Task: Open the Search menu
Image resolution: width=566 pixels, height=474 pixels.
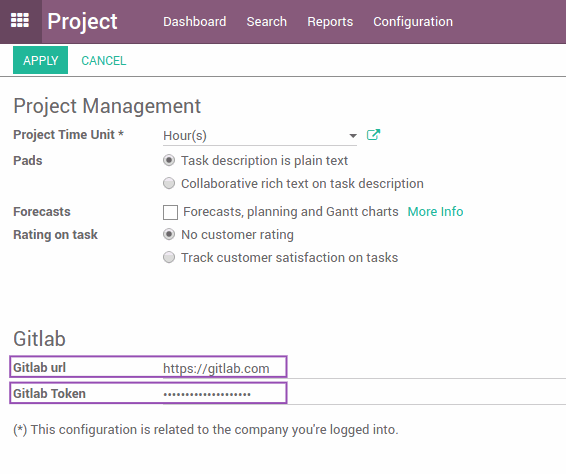Action: pos(266,22)
